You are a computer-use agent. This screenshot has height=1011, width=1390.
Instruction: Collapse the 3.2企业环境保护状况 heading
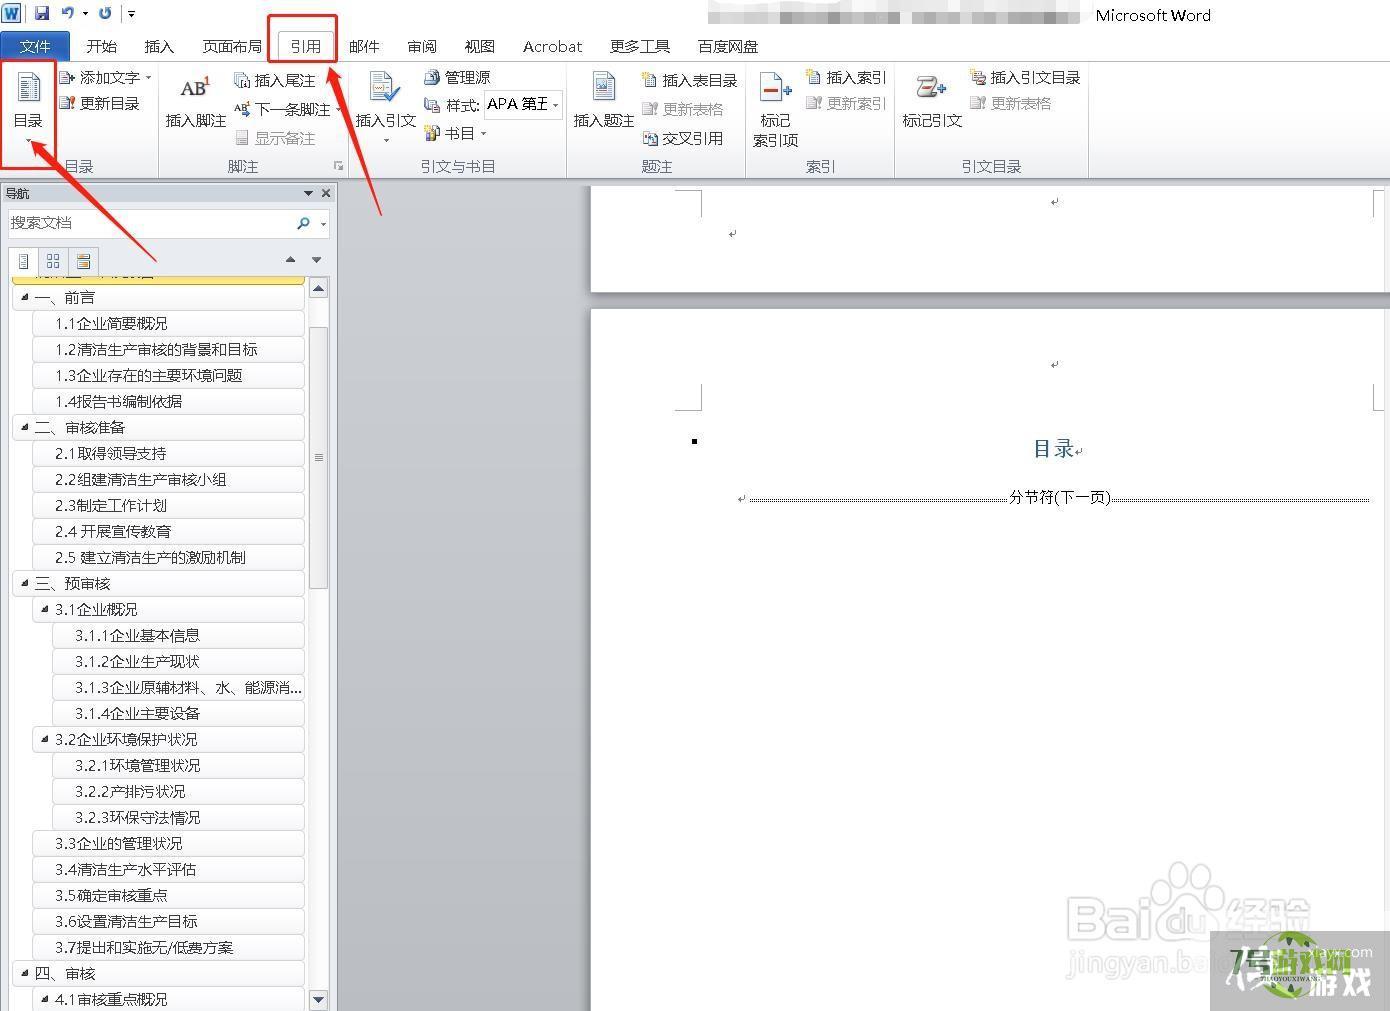coord(45,739)
